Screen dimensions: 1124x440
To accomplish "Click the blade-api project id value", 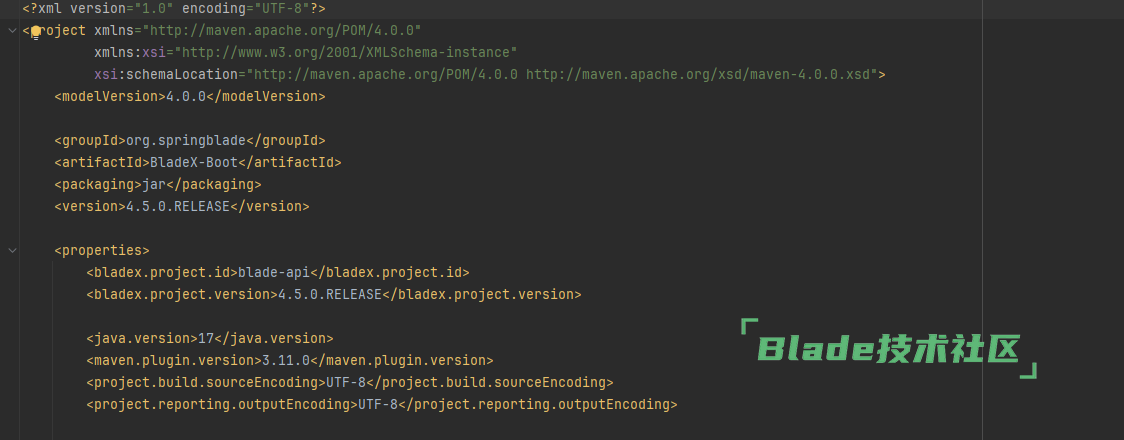I will [274, 272].
